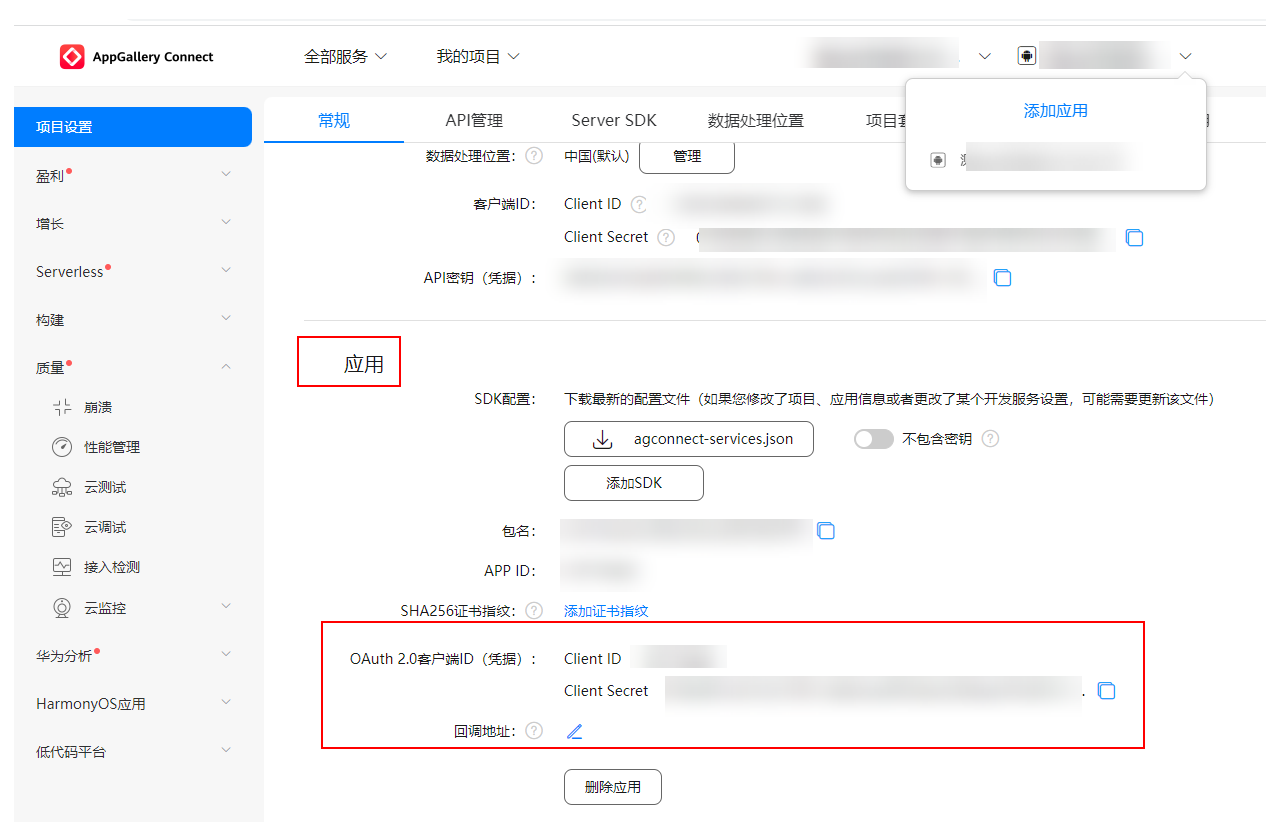Copy the OAuth 2.0 Client Secret
Image resolution: width=1266 pixels, height=822 pixels.
[1106, 690]
